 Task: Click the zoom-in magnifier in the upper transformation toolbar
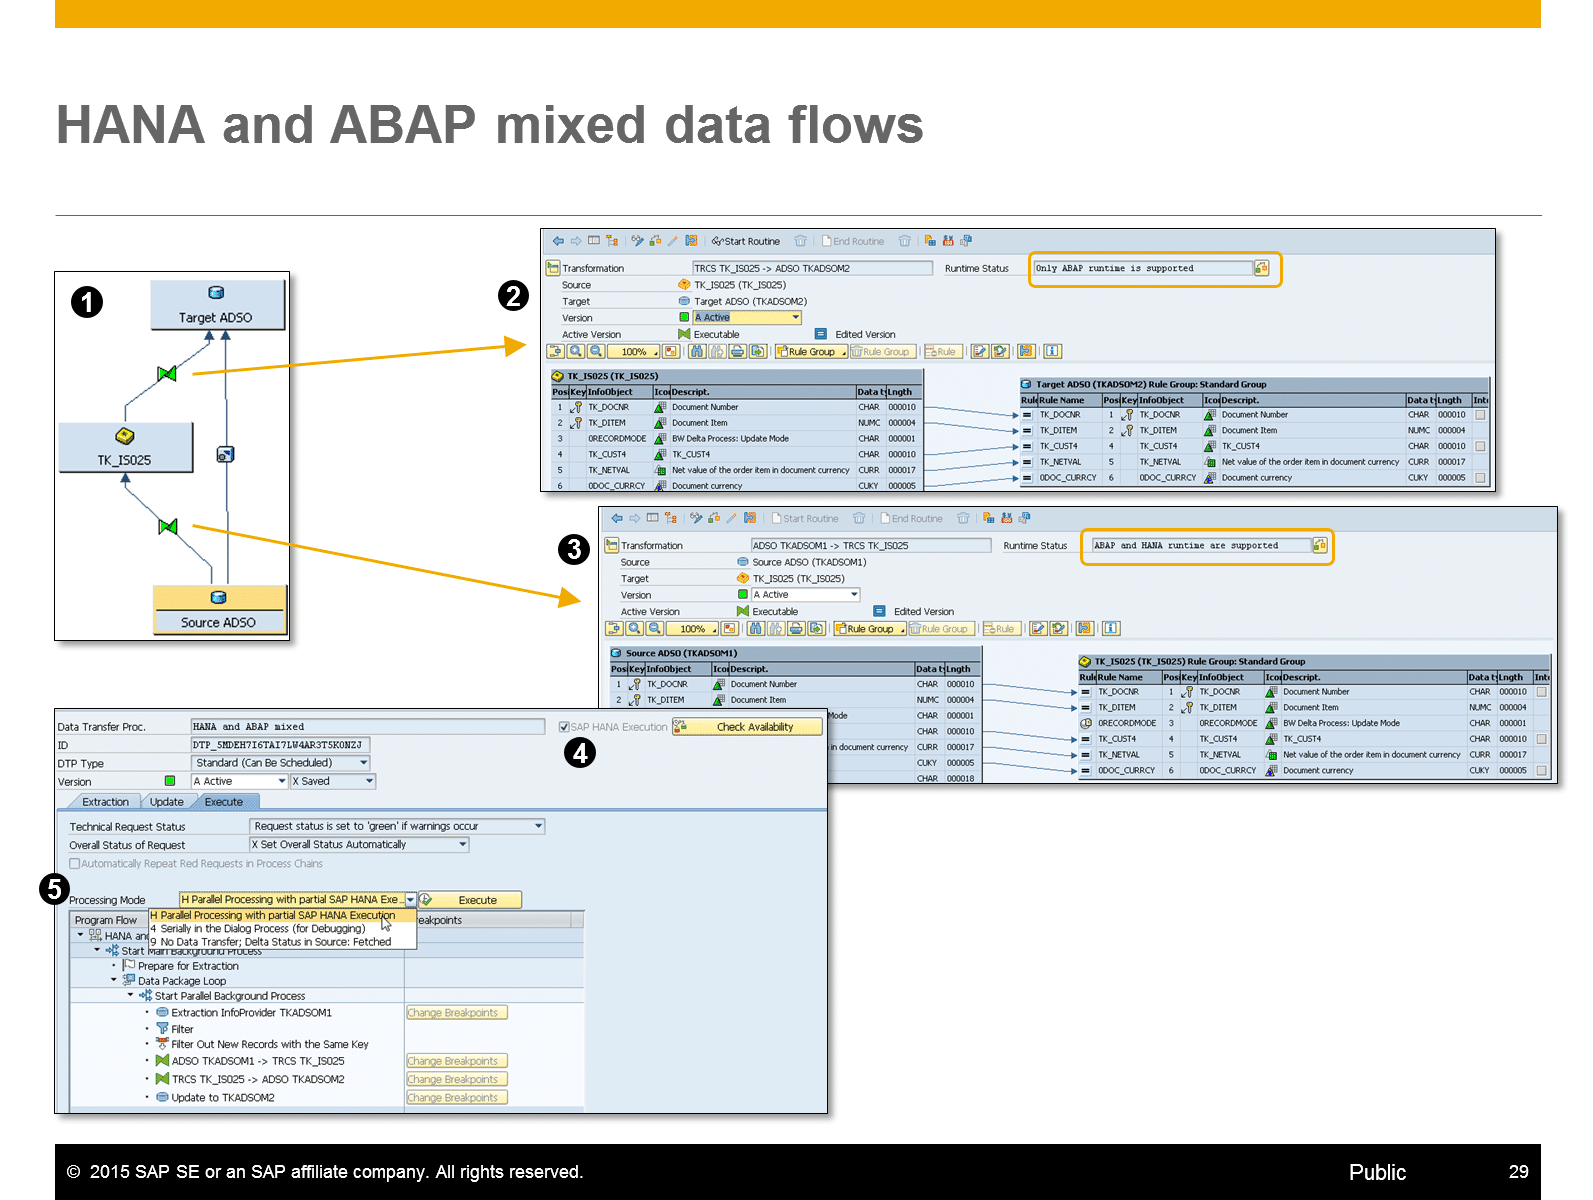coord(576,351)
